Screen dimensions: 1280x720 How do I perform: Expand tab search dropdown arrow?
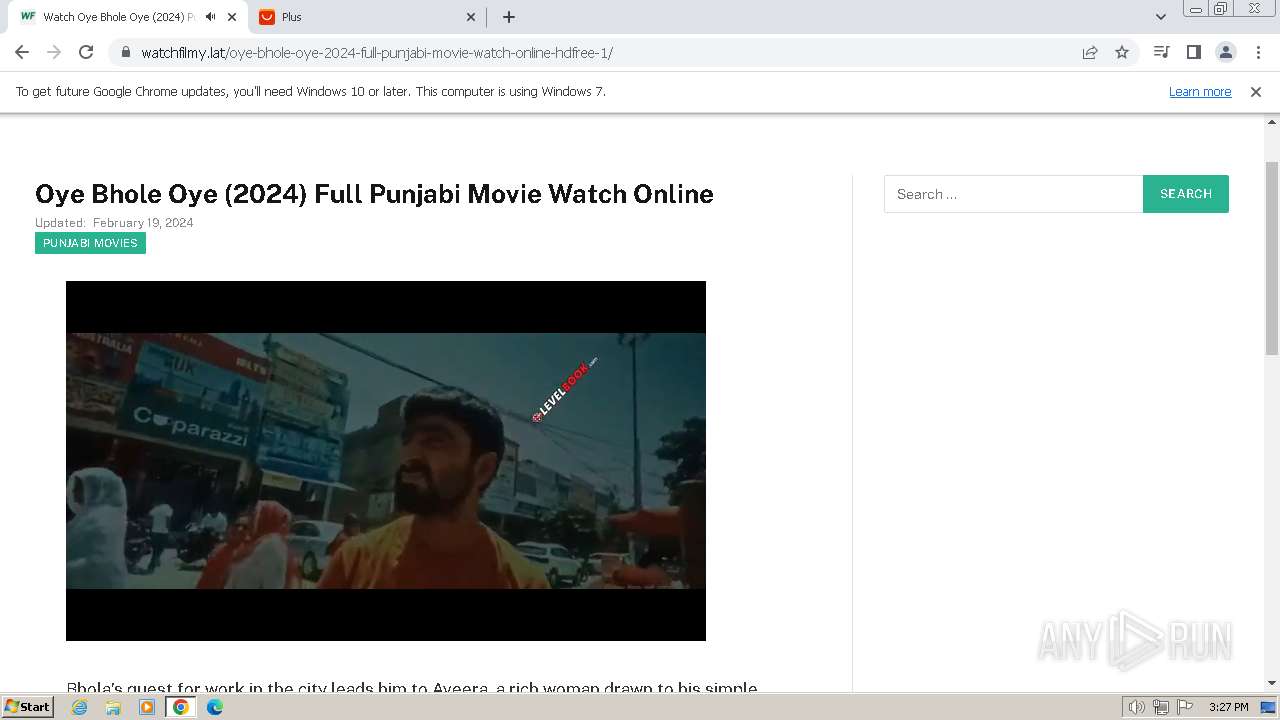tap(1160, 17)
